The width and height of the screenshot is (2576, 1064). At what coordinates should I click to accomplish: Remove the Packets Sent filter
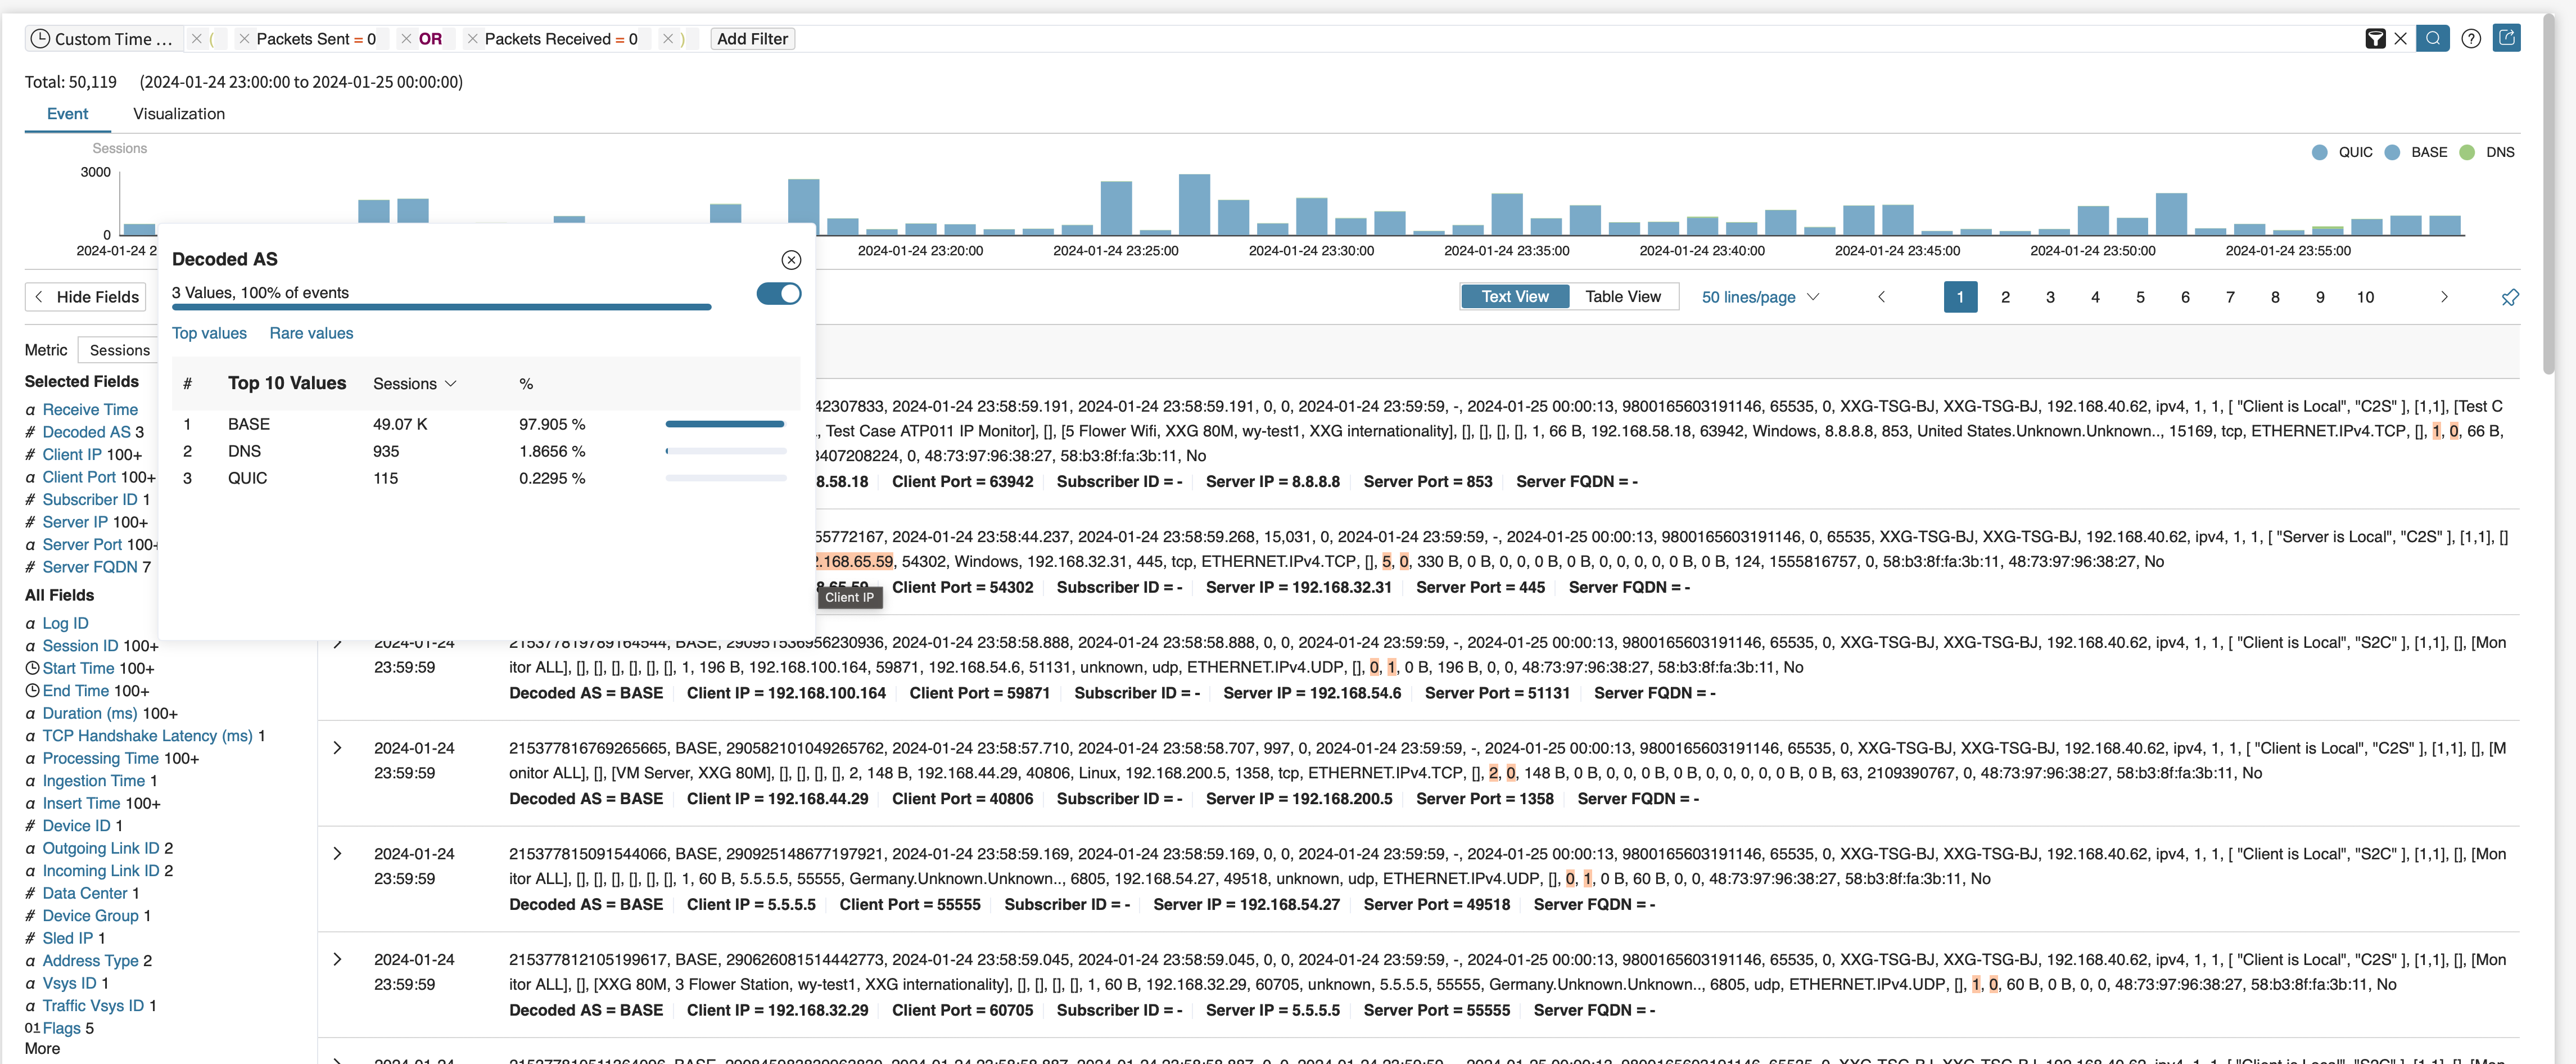pos(244,39)
